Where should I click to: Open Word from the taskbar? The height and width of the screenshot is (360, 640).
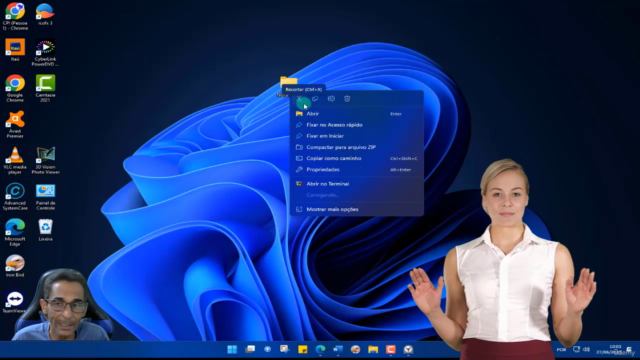point(338,349)
